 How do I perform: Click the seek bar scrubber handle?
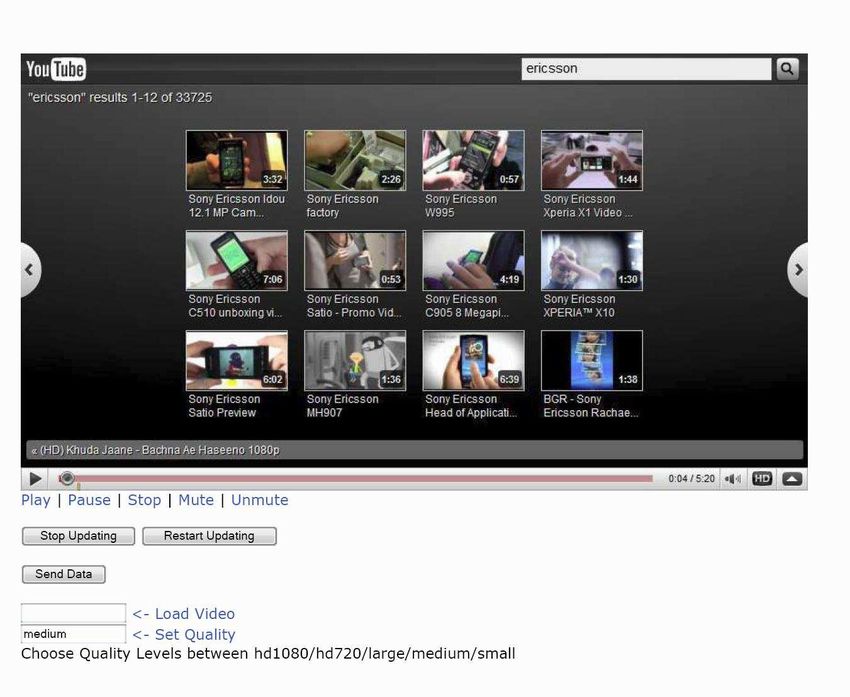click(67, 478)
